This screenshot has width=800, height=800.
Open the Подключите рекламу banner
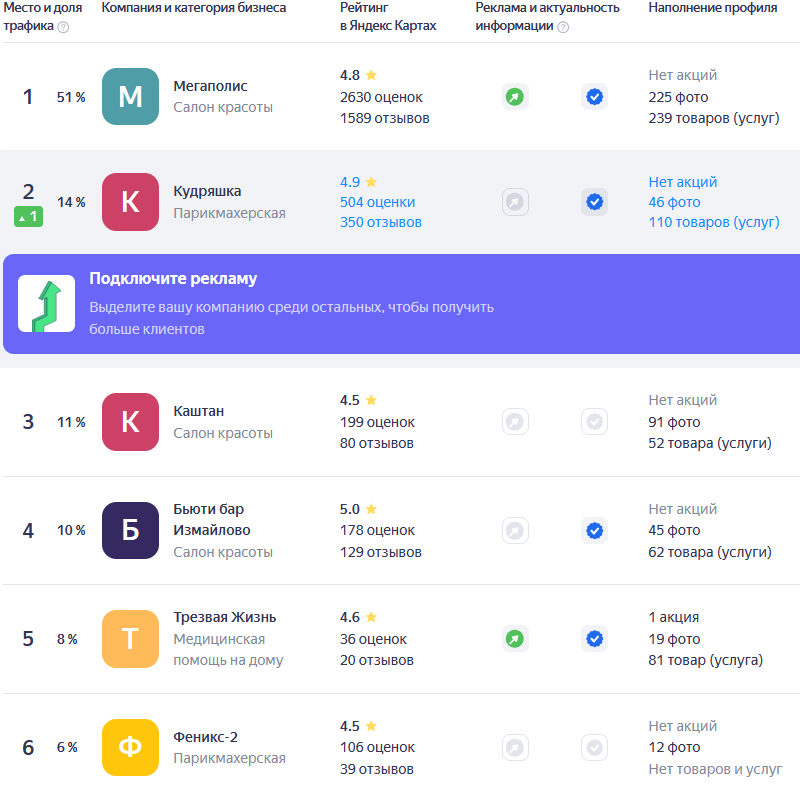[400, 304]
